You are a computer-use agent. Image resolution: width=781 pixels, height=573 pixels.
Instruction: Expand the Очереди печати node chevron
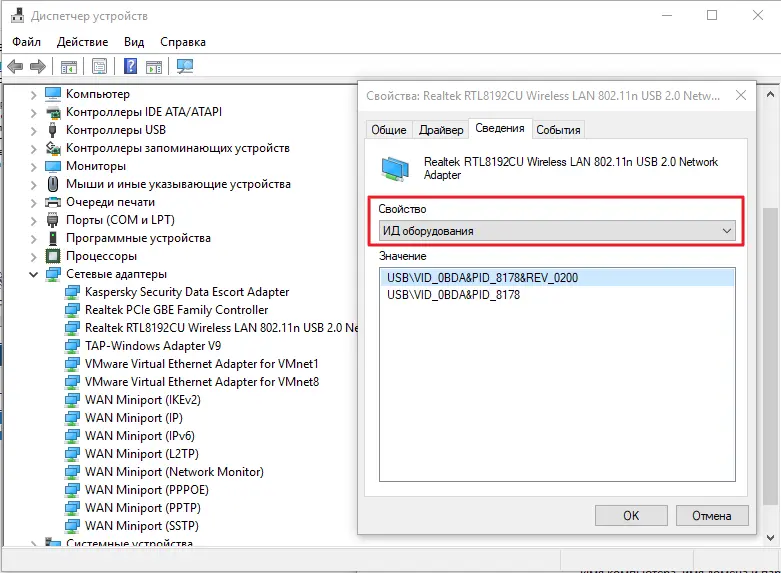pos(33,202)
